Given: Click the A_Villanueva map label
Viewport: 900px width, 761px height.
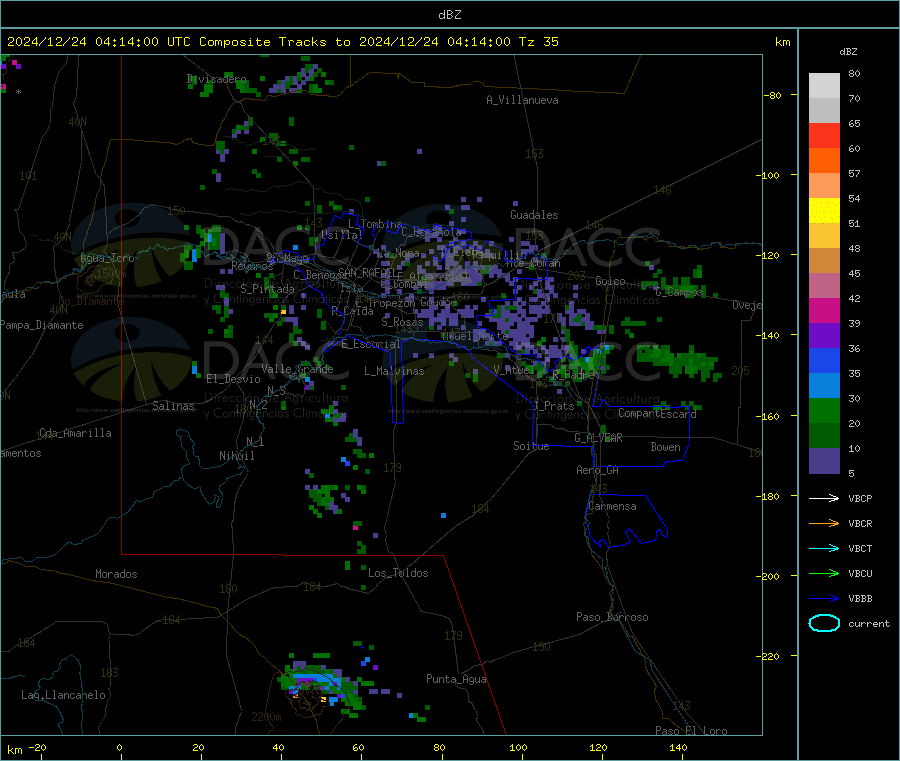Looking at the screenshot, I should (x=522, y=100).
